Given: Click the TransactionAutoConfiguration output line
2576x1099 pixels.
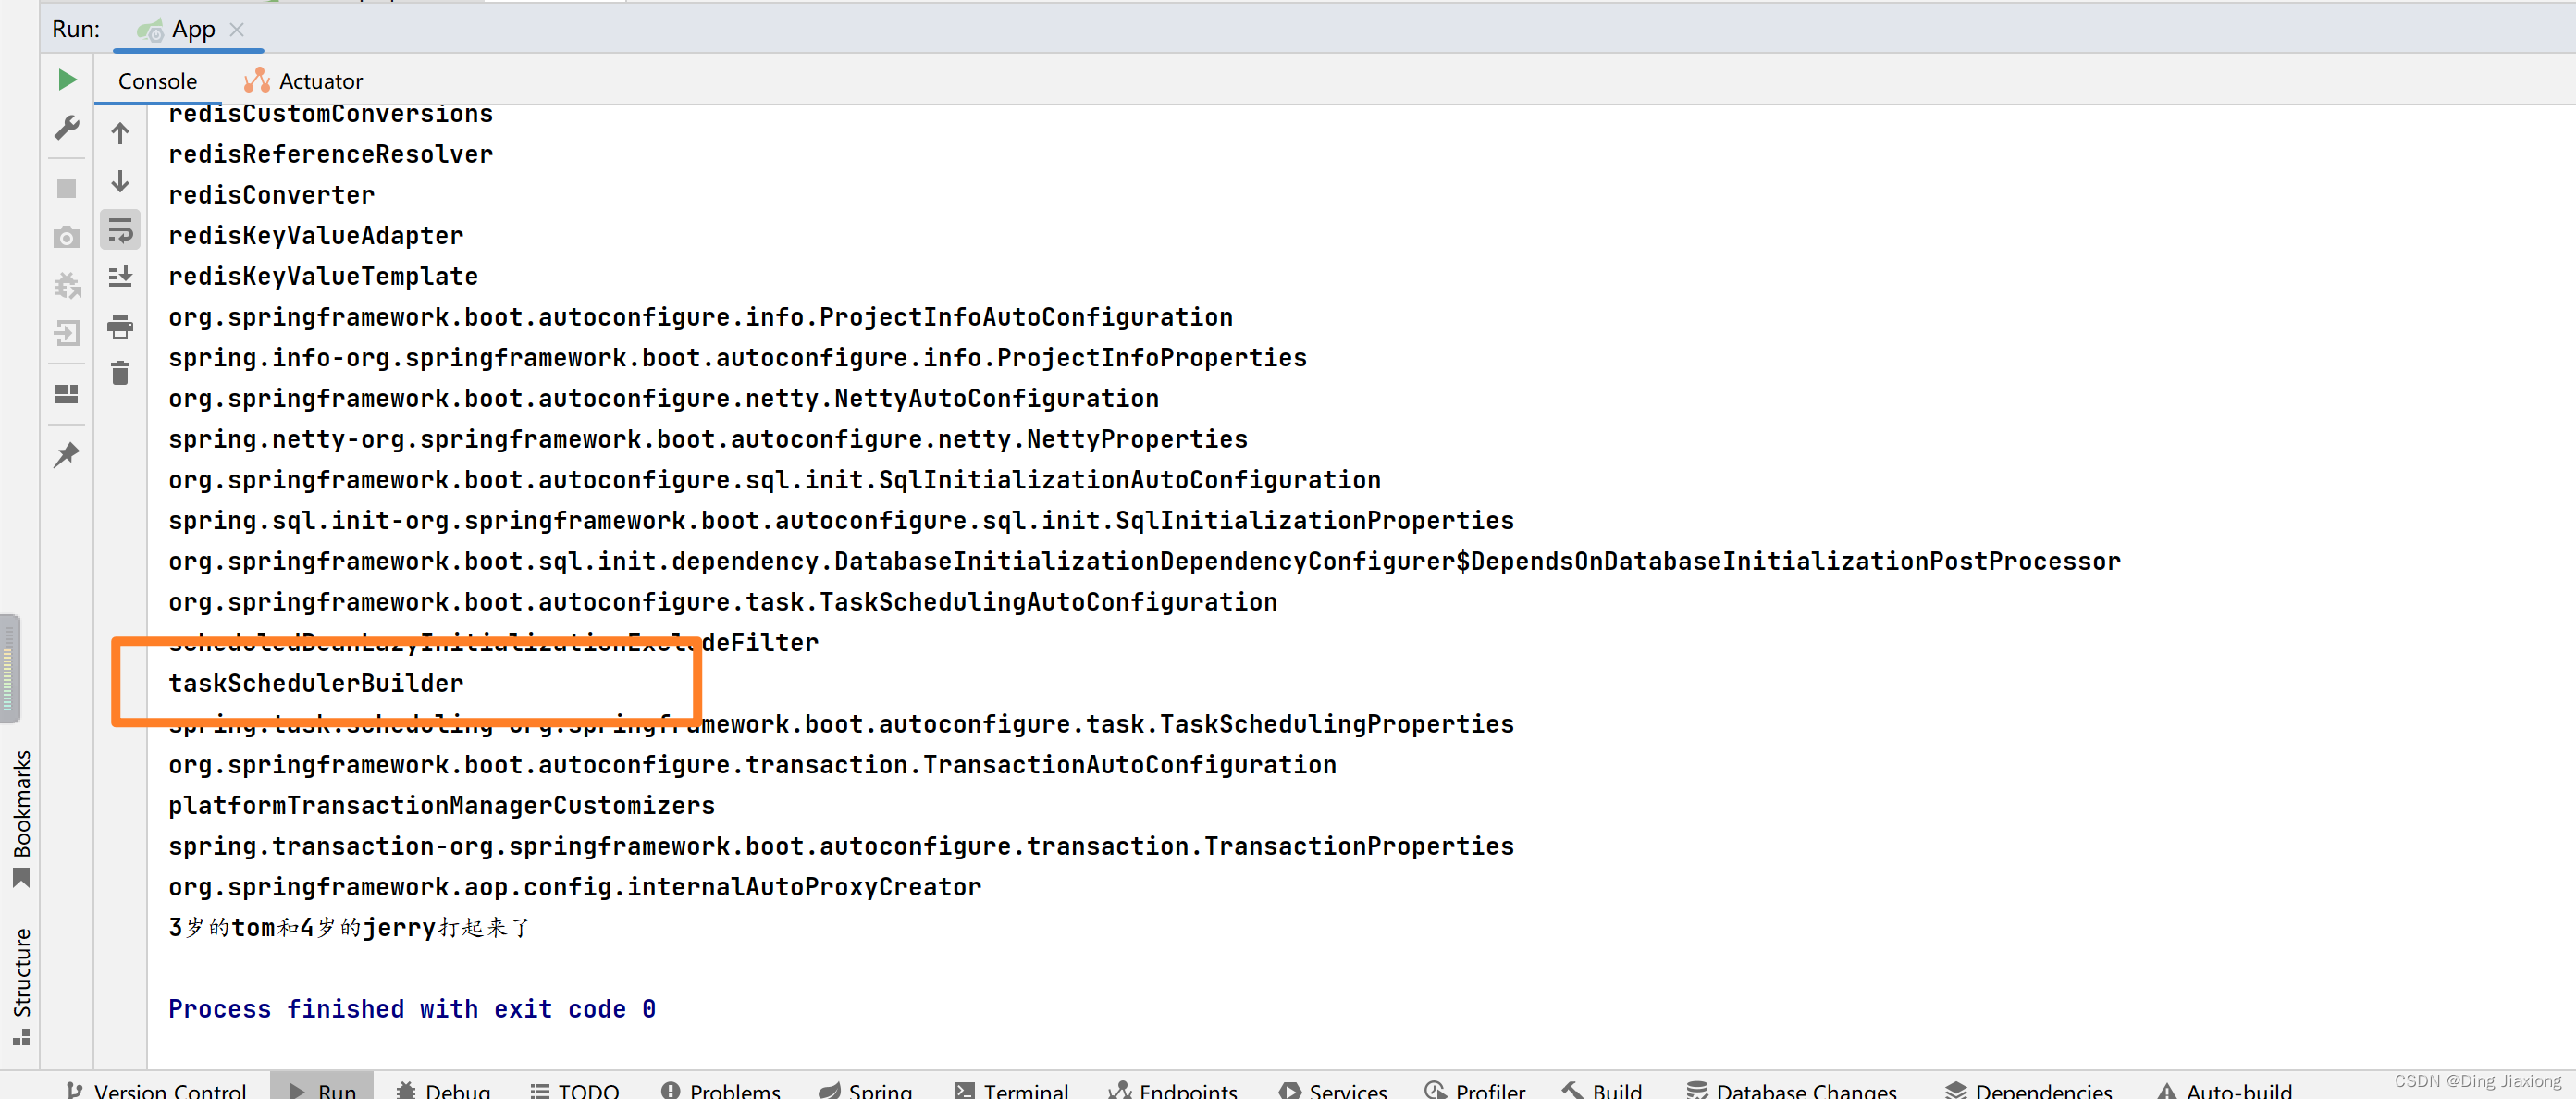Looking at the screenshot, I should click(x=752, y=765).
